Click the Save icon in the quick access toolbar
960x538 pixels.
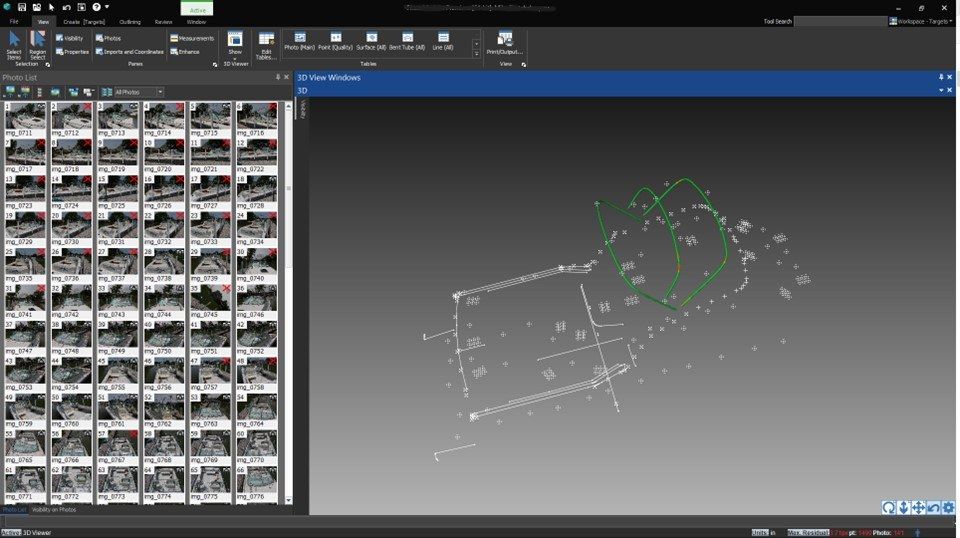[22, 7]
